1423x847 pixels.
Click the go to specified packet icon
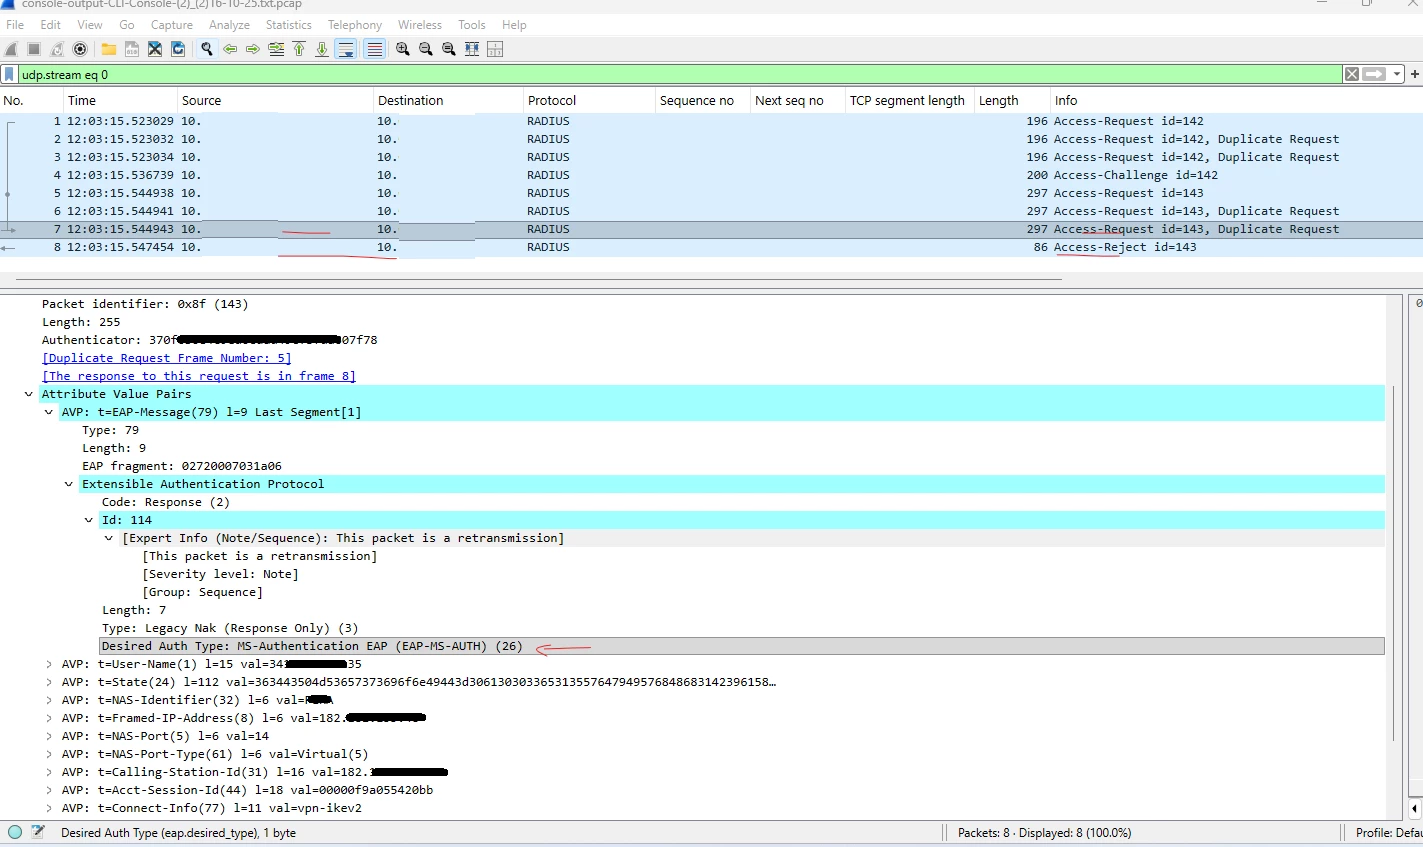tap(276, 49)
